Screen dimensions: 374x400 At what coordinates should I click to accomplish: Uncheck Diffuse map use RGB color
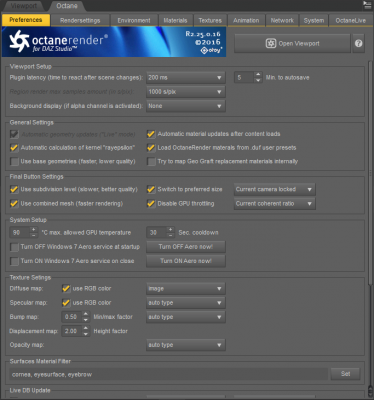(x=66, y=288)
